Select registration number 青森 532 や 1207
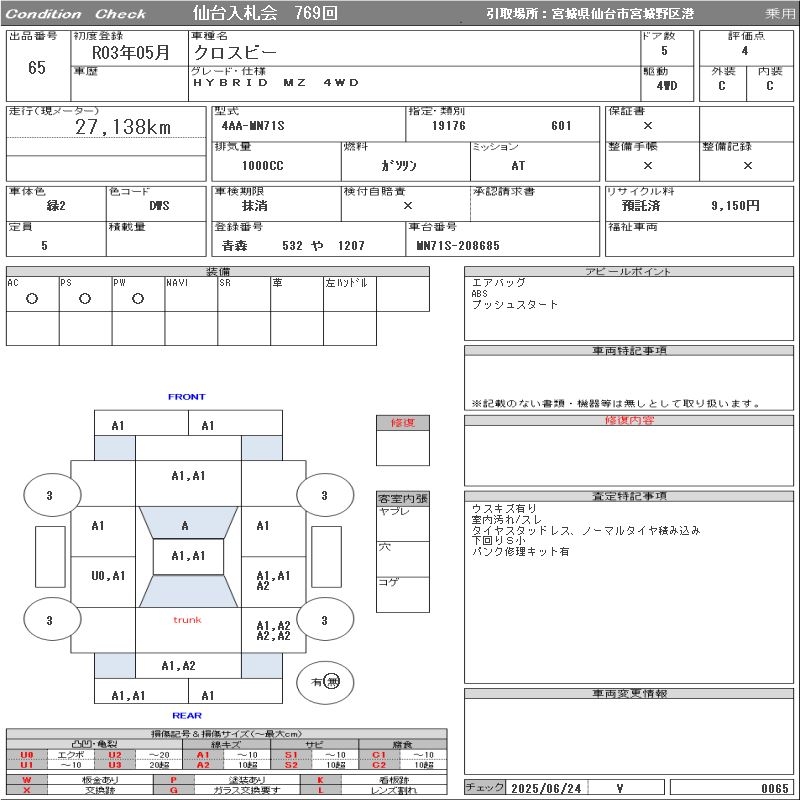Image resolution: width=800 pixels, height=800 pixels. click(x=293, y=246)
